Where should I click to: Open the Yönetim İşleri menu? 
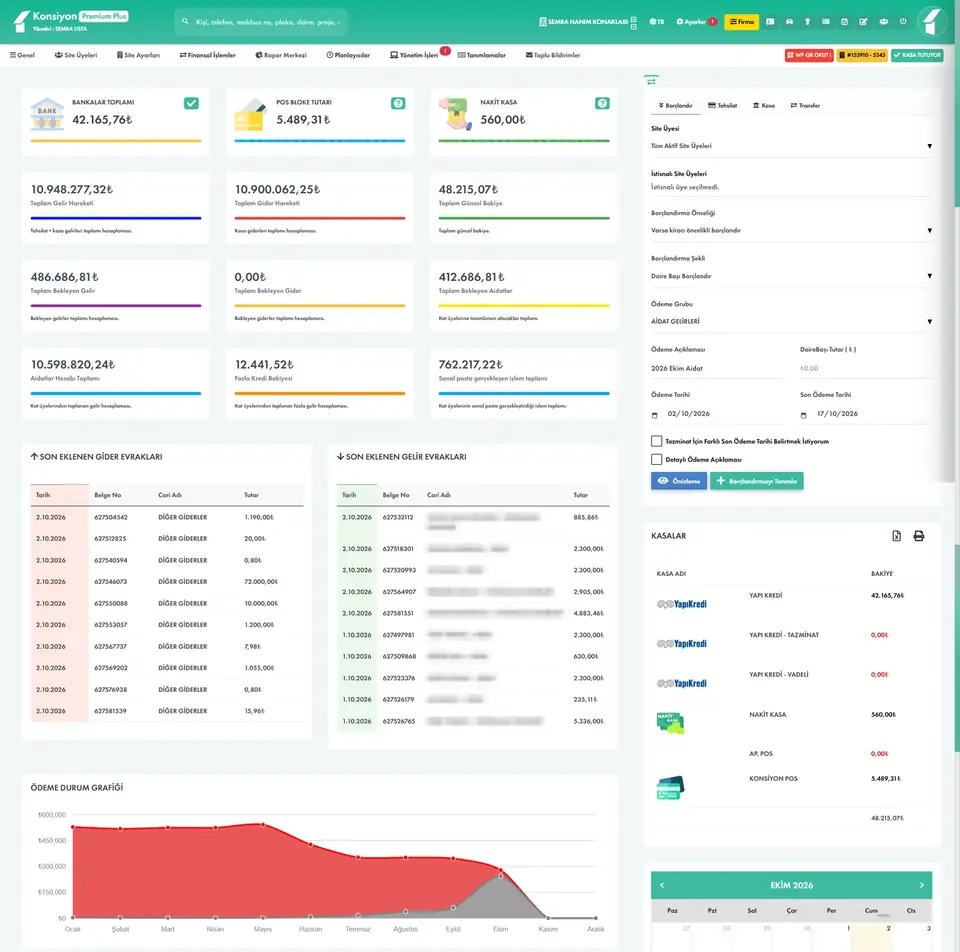(414, 55)
